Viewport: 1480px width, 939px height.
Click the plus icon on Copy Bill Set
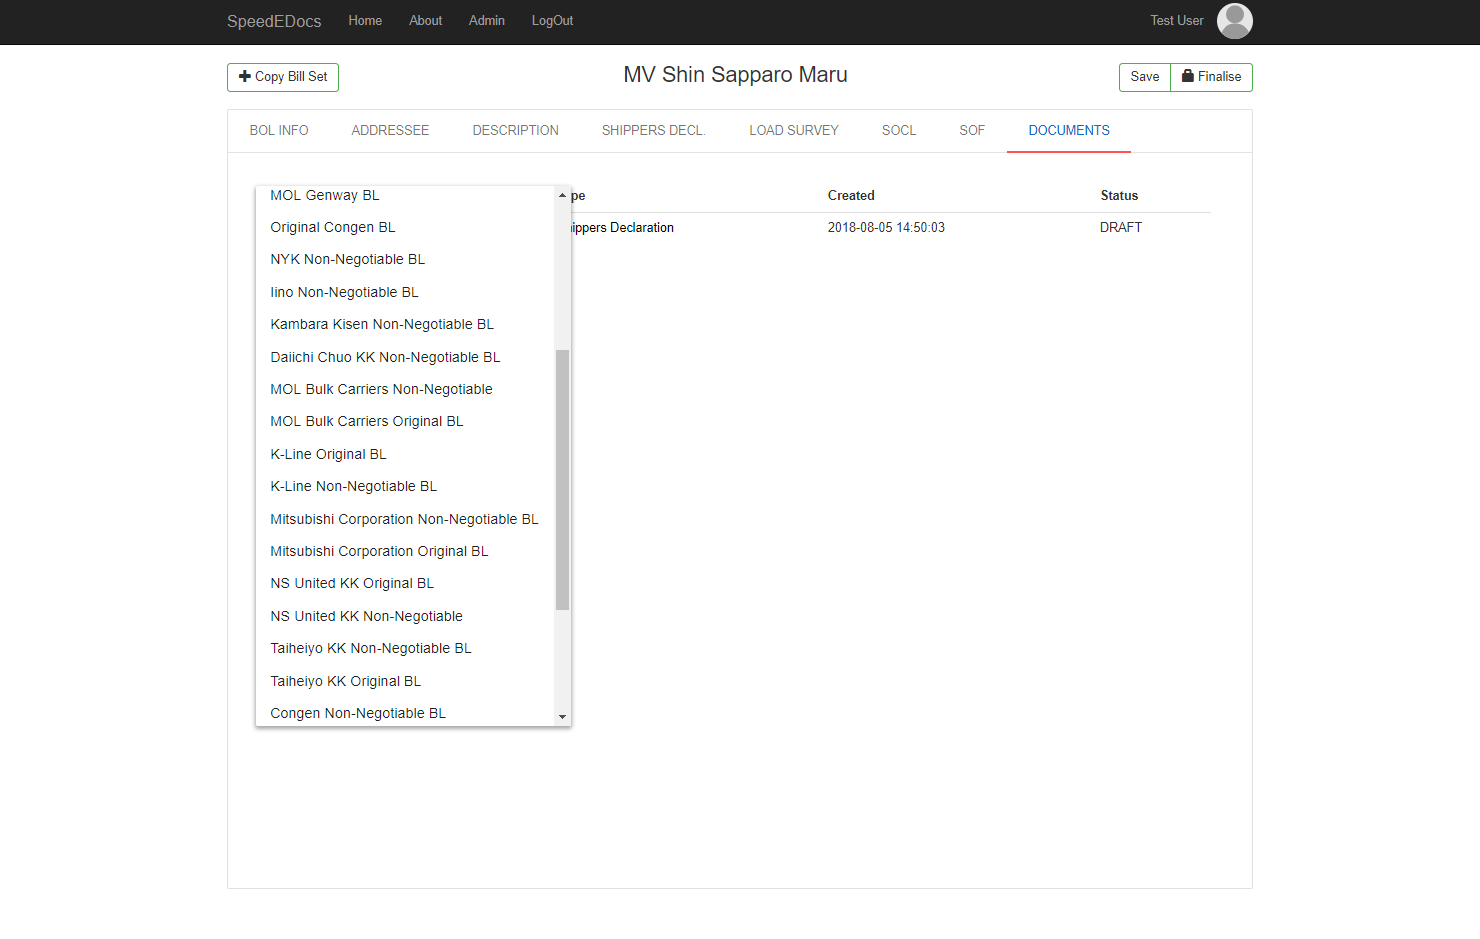245,76
